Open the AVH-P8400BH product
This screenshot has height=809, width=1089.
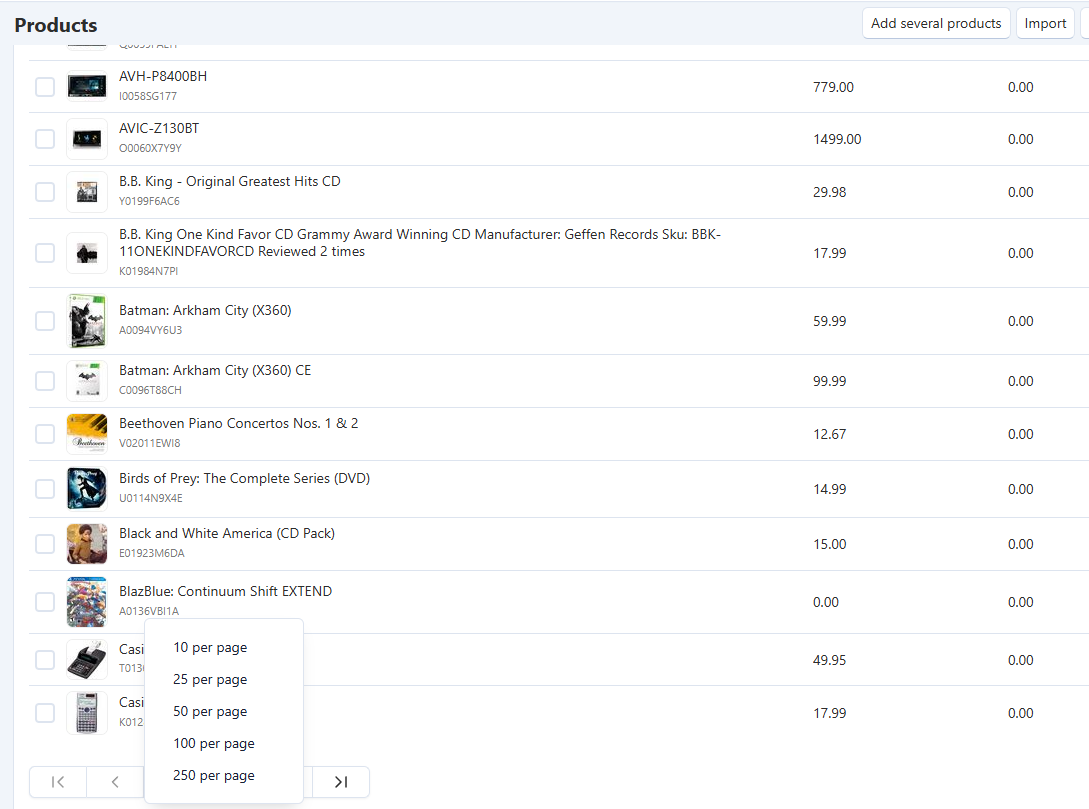(163, 76)
